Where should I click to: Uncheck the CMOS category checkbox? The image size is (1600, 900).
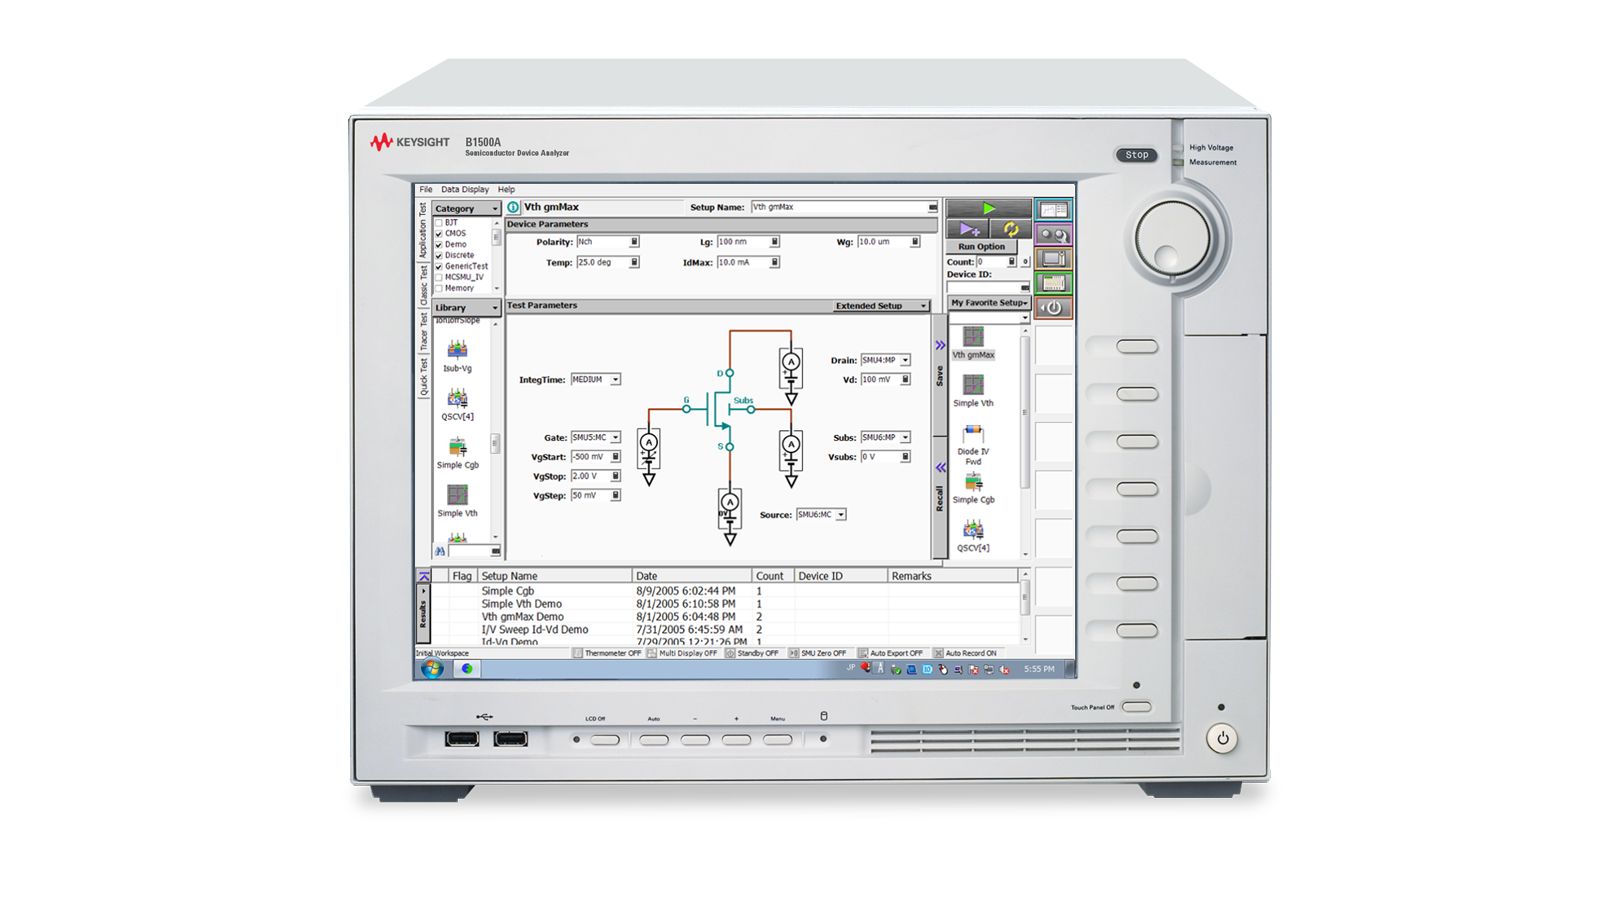click(x=438, y=233)
